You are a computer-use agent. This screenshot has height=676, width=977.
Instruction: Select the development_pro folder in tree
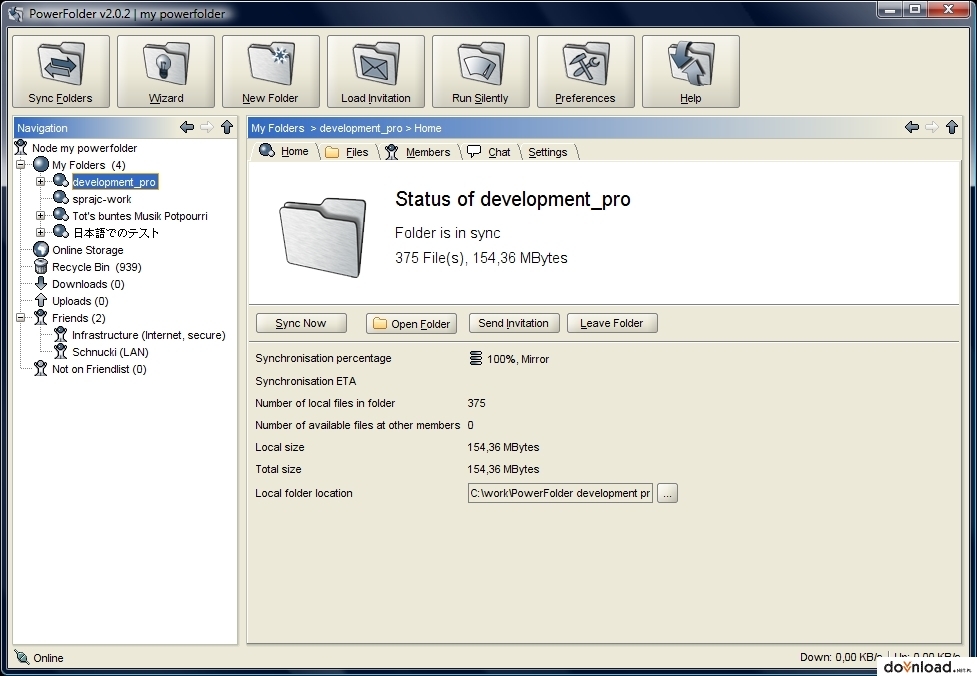[115, 182]
